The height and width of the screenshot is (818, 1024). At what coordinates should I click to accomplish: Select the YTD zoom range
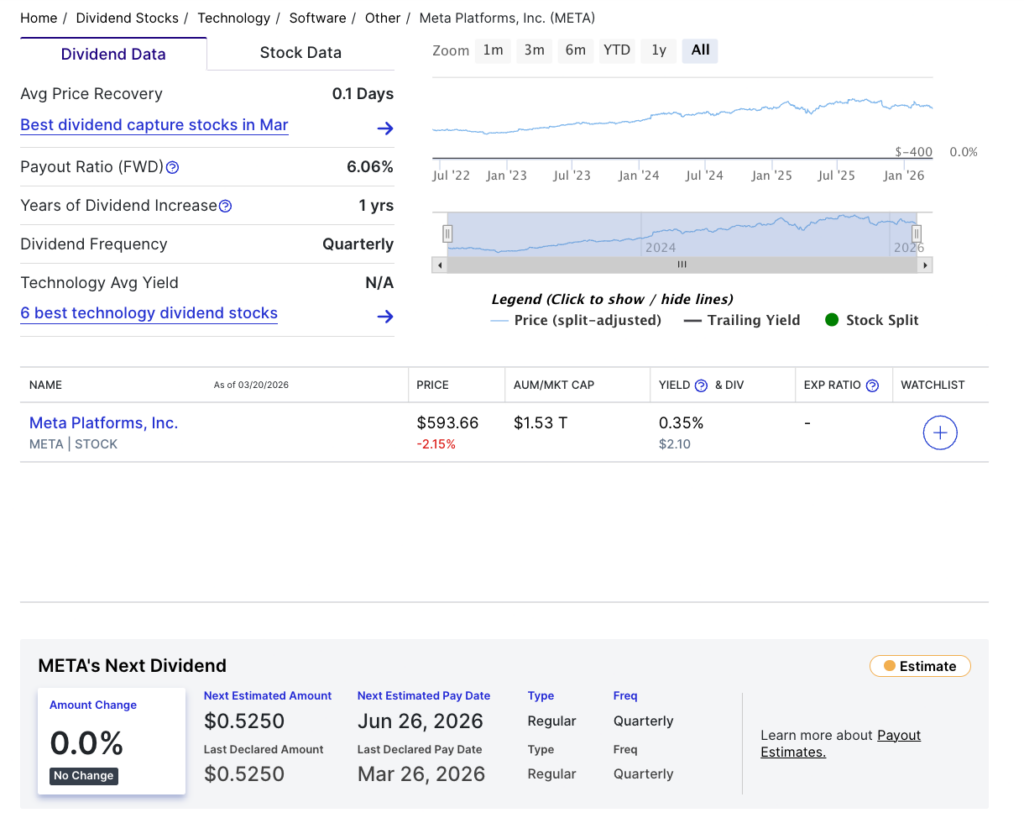pyautogui.click(x=616, y=50)
